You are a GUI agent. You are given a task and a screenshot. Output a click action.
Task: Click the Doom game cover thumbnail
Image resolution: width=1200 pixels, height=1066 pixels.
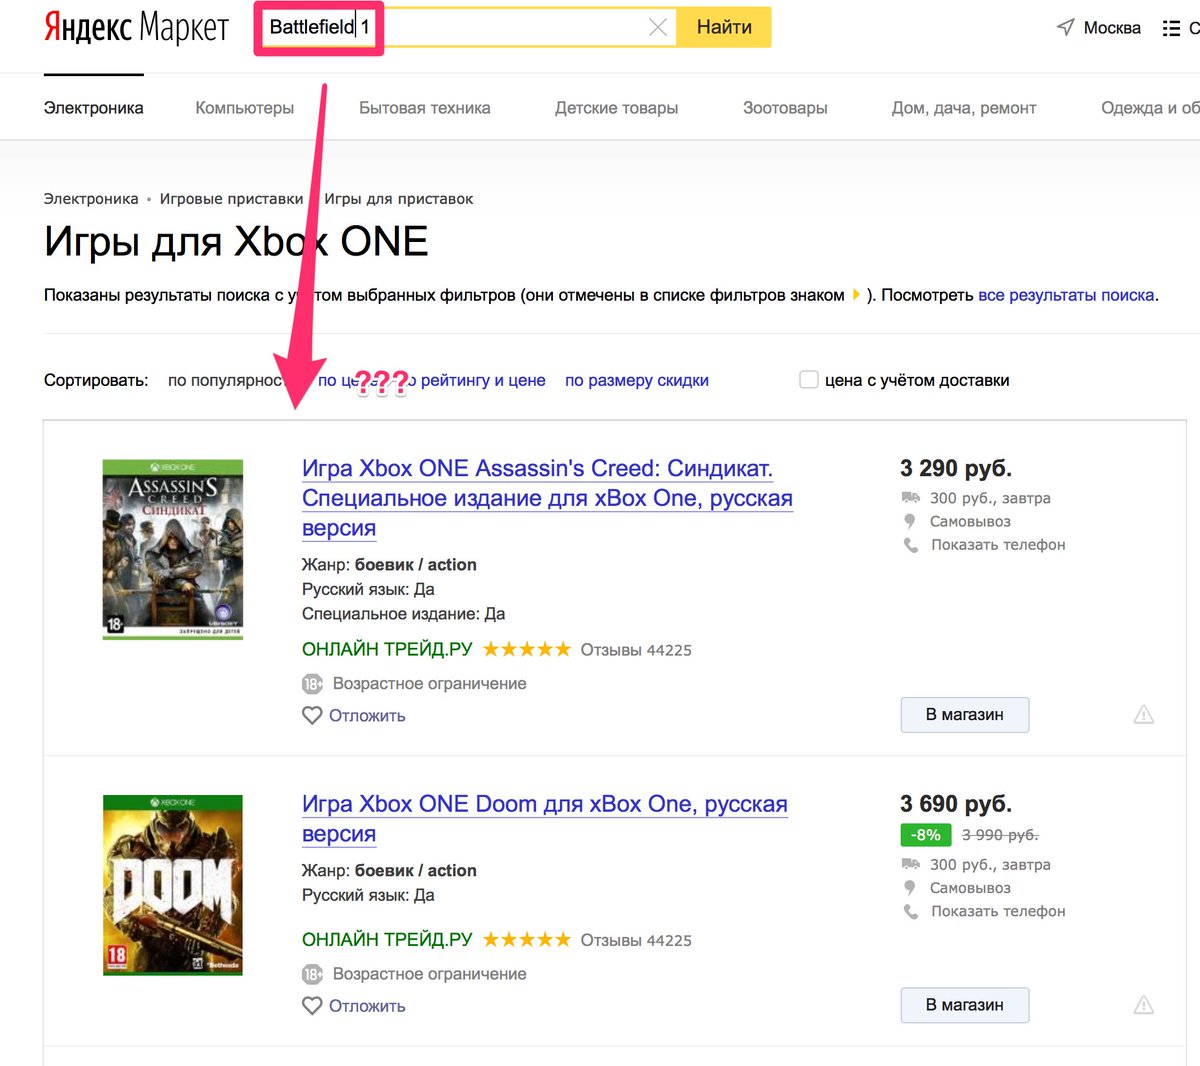[173, 885]
